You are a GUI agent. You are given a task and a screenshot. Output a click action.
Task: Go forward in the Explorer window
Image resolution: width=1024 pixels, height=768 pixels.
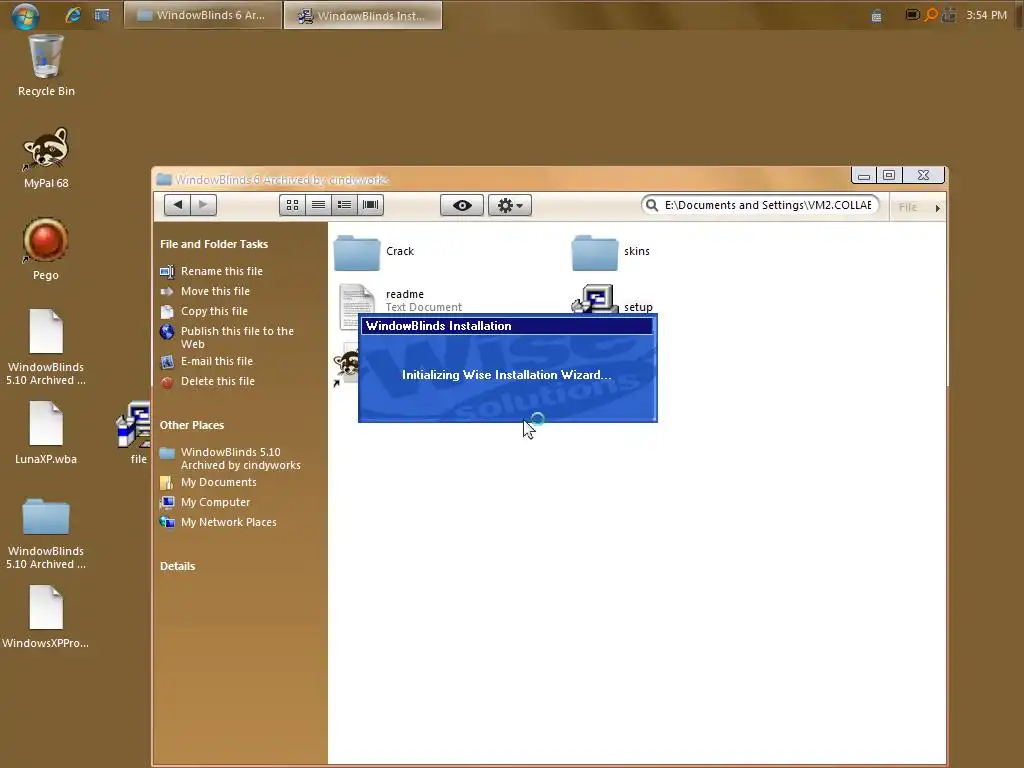[x=203, y=205]
